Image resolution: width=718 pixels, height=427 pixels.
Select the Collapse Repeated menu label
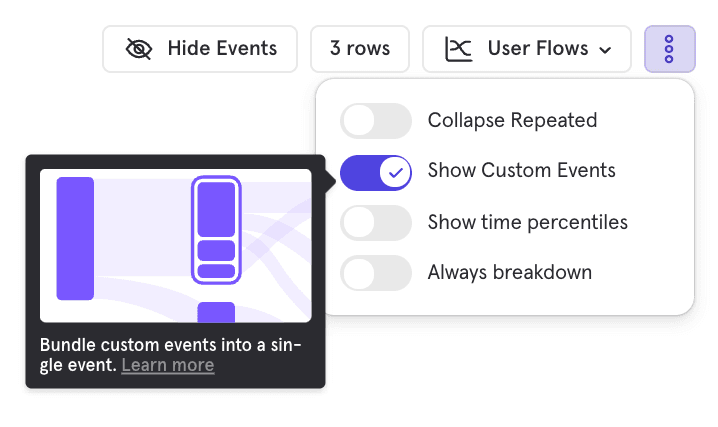point(512,121)
